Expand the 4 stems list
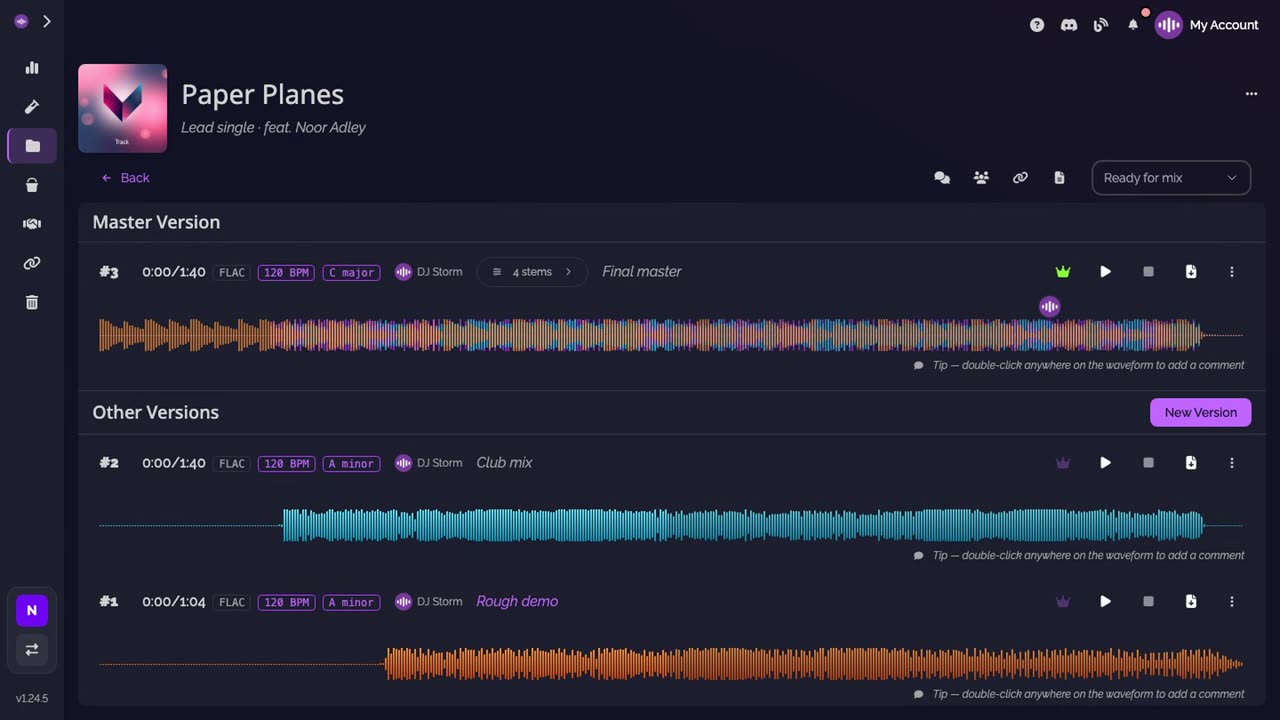Image resolution: width=1280 pixels, height=720 pixels. coord(532,272)
